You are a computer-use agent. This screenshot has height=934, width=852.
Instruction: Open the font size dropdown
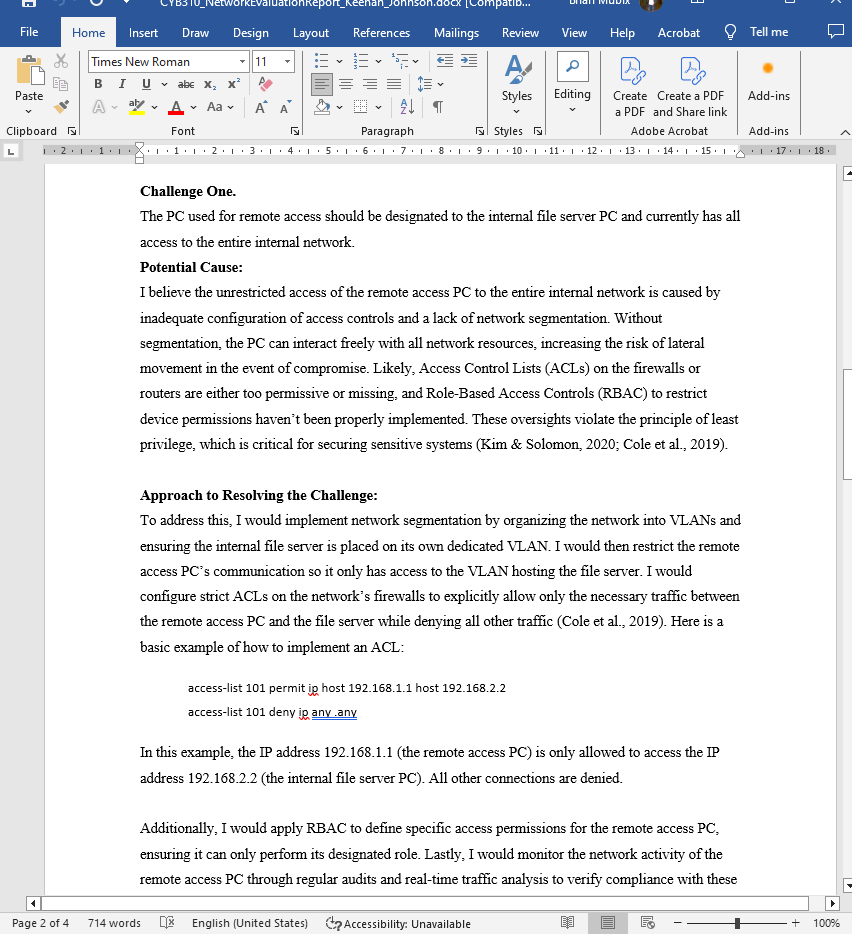[x=287, y=61]
